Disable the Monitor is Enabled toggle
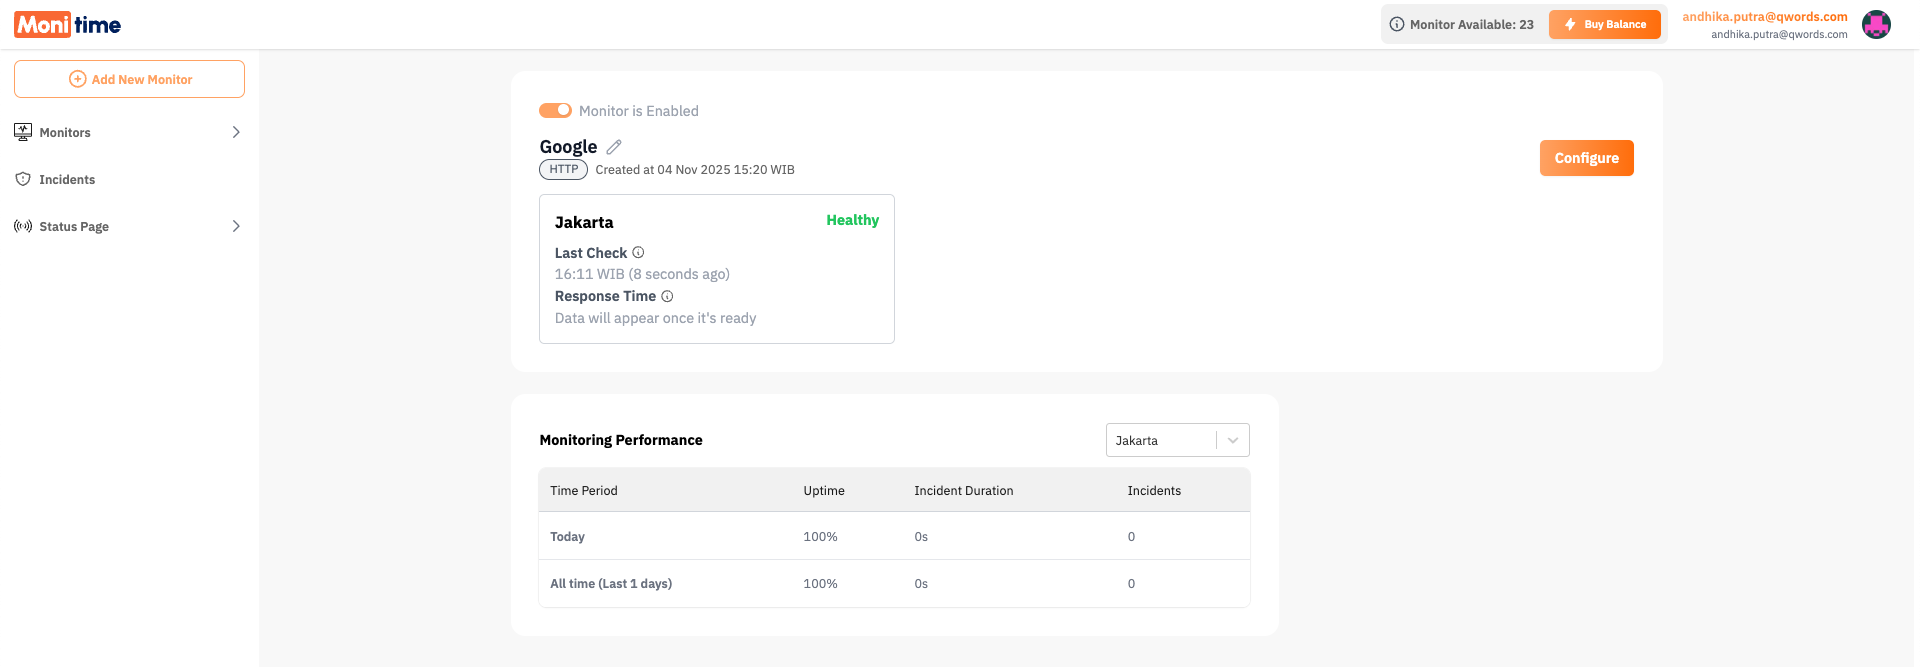This screenshot has width=1920, height=667. coord(555,110)
